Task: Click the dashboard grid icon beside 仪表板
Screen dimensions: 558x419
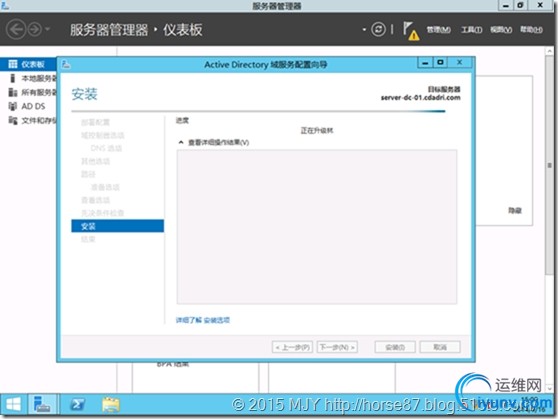Action: click(13, 64)
